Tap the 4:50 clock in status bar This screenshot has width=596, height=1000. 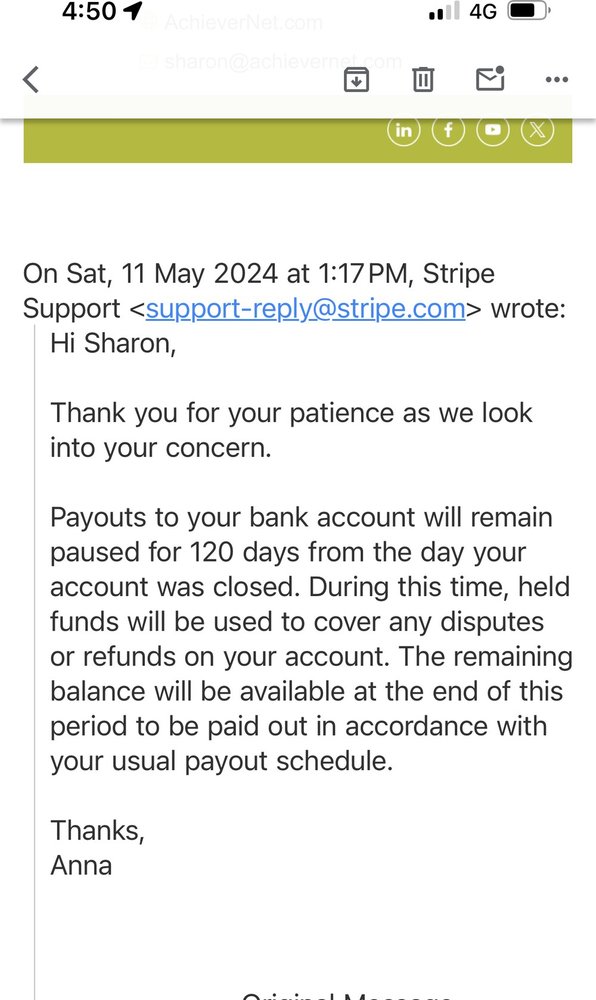pyautogui.click(x=90, y=11)
